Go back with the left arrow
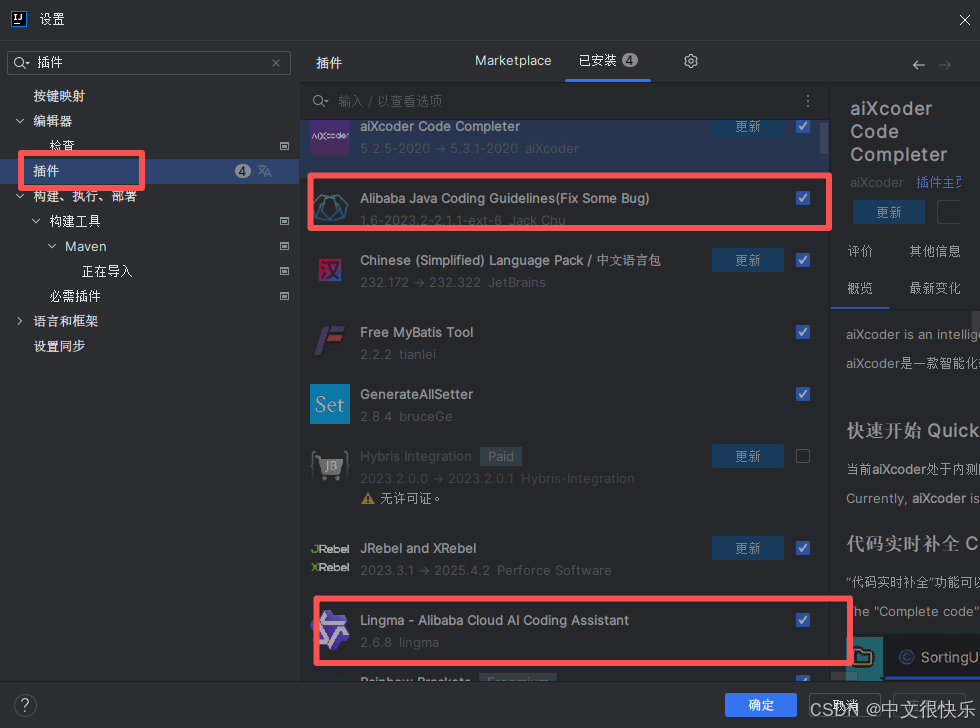The width and height of the screenshot is (980, 728). pos(919,65)
